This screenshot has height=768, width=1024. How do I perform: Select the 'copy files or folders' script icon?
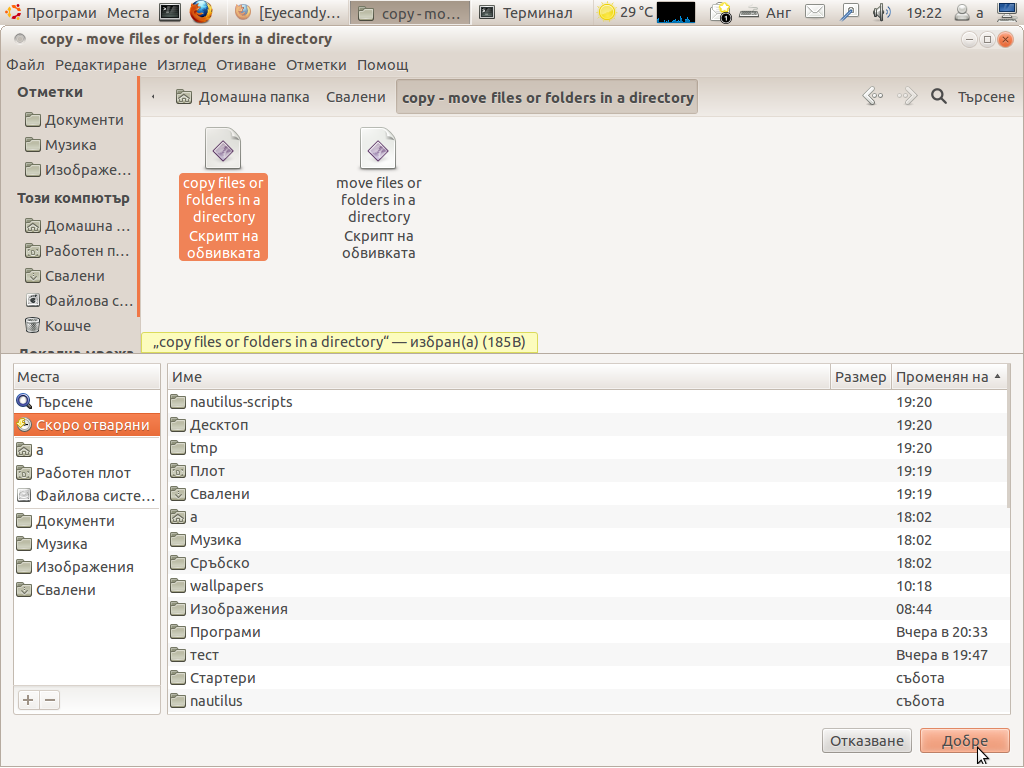coord(223,148)
